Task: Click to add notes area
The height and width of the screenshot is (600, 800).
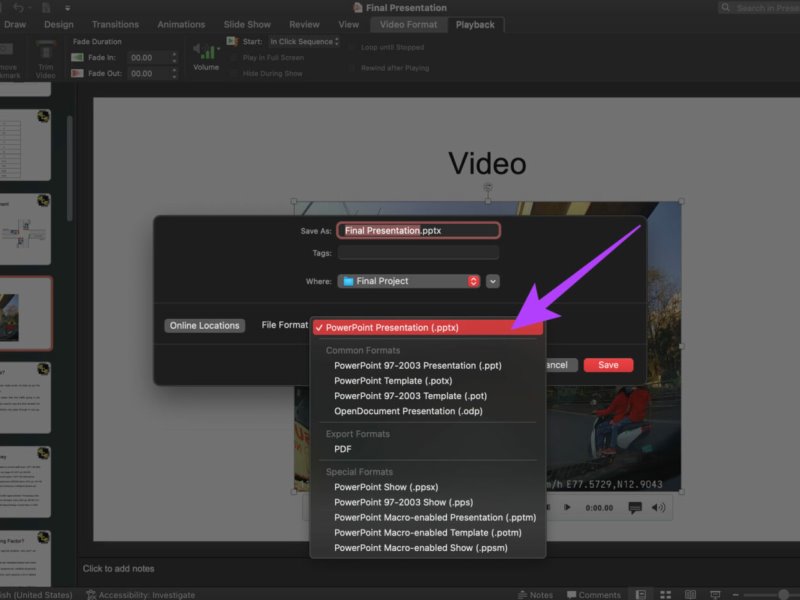Action: [x=118, y=568]
